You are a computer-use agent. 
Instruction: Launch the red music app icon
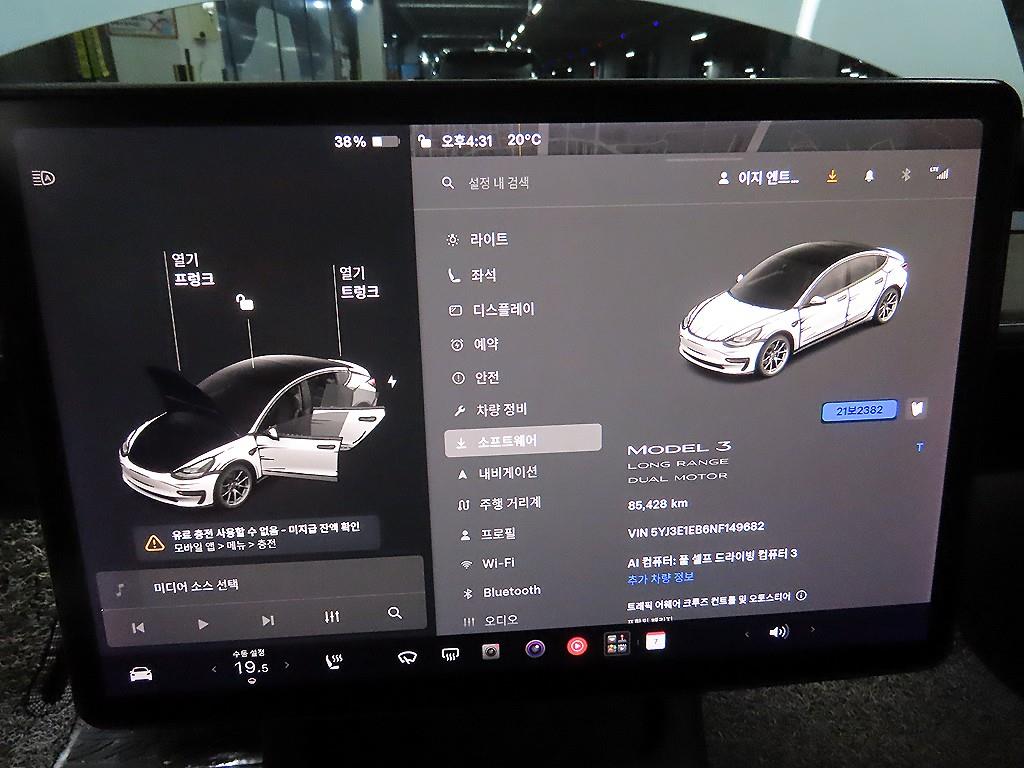point(577,646)
